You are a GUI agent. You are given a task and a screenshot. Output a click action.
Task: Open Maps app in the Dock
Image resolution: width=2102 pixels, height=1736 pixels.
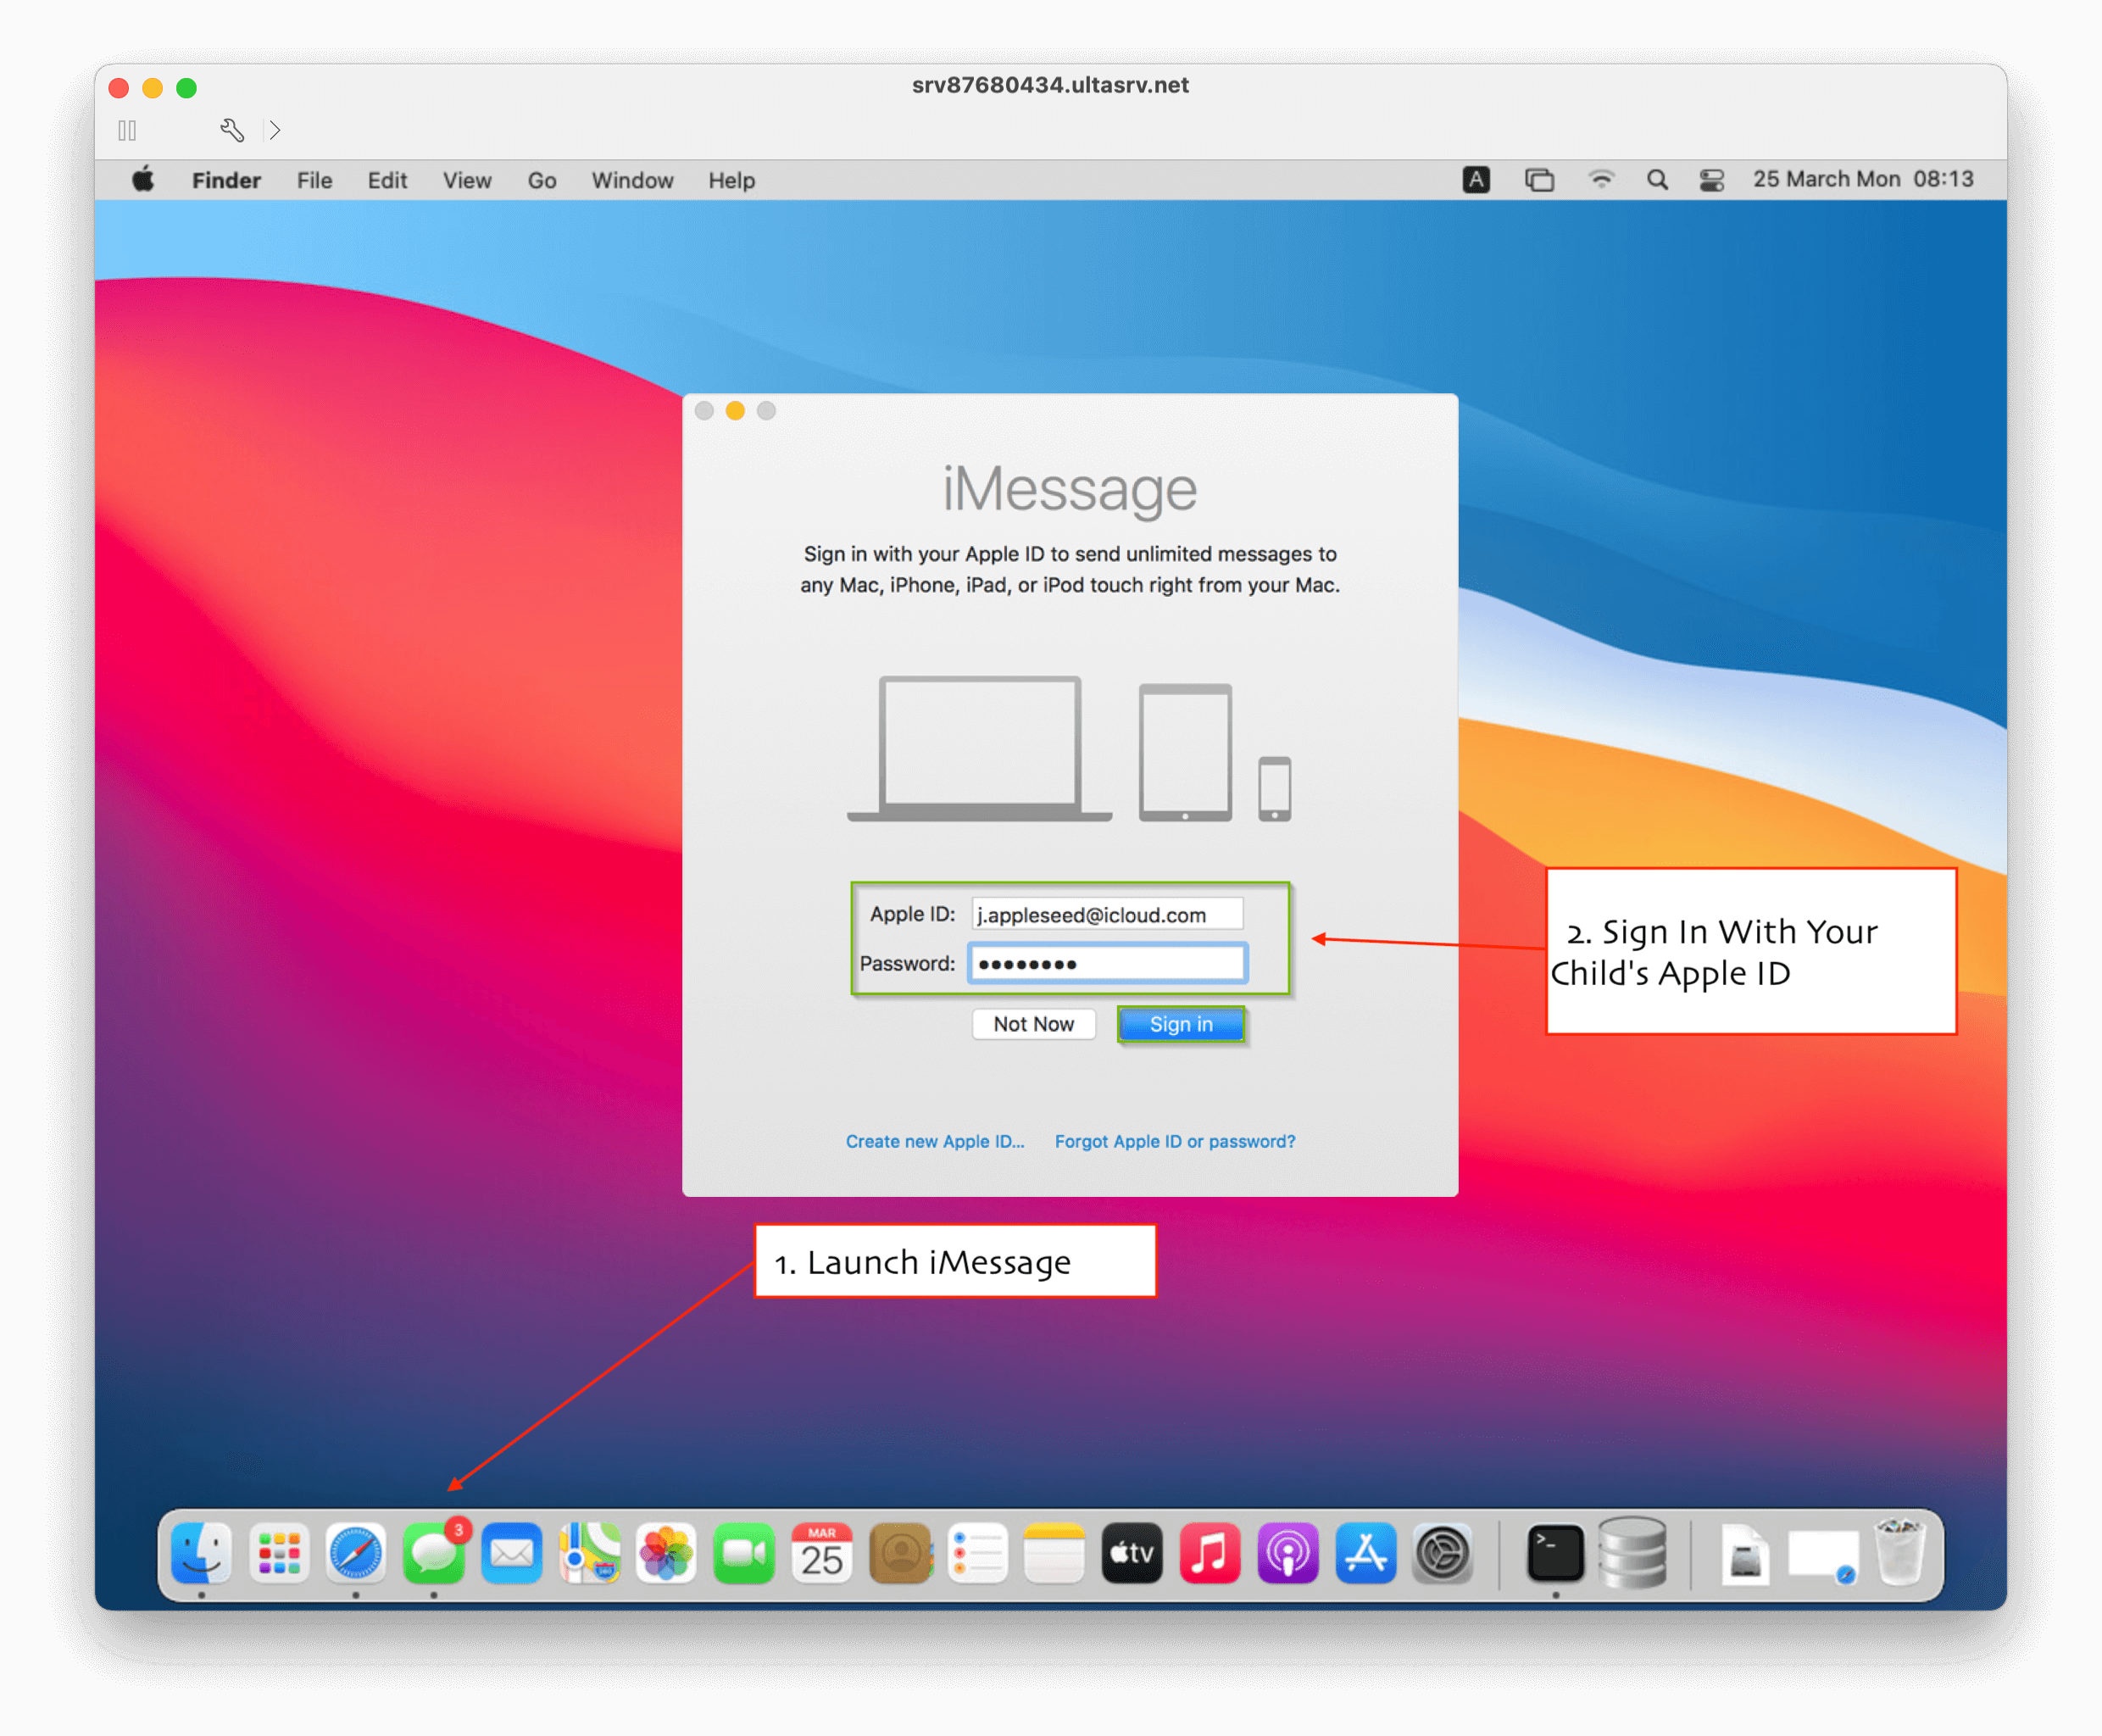[589, 1553]
